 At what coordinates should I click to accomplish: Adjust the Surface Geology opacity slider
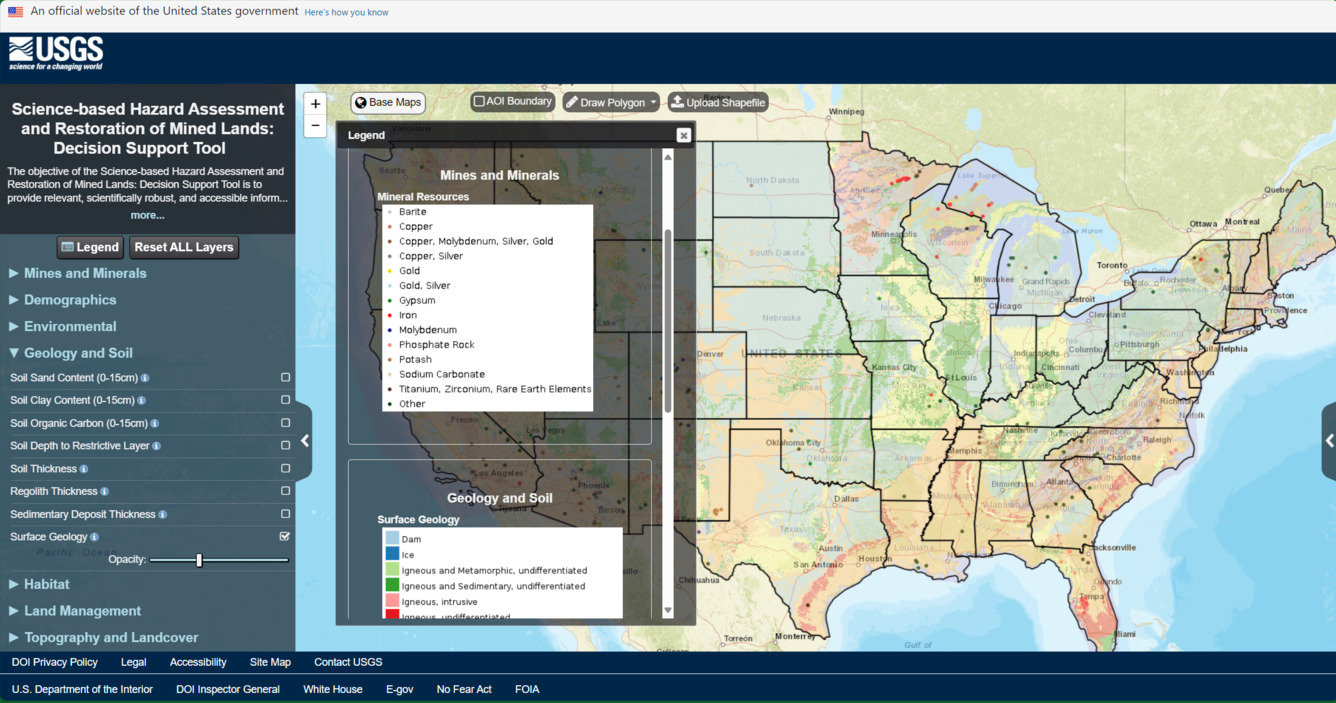pos(199,560)
